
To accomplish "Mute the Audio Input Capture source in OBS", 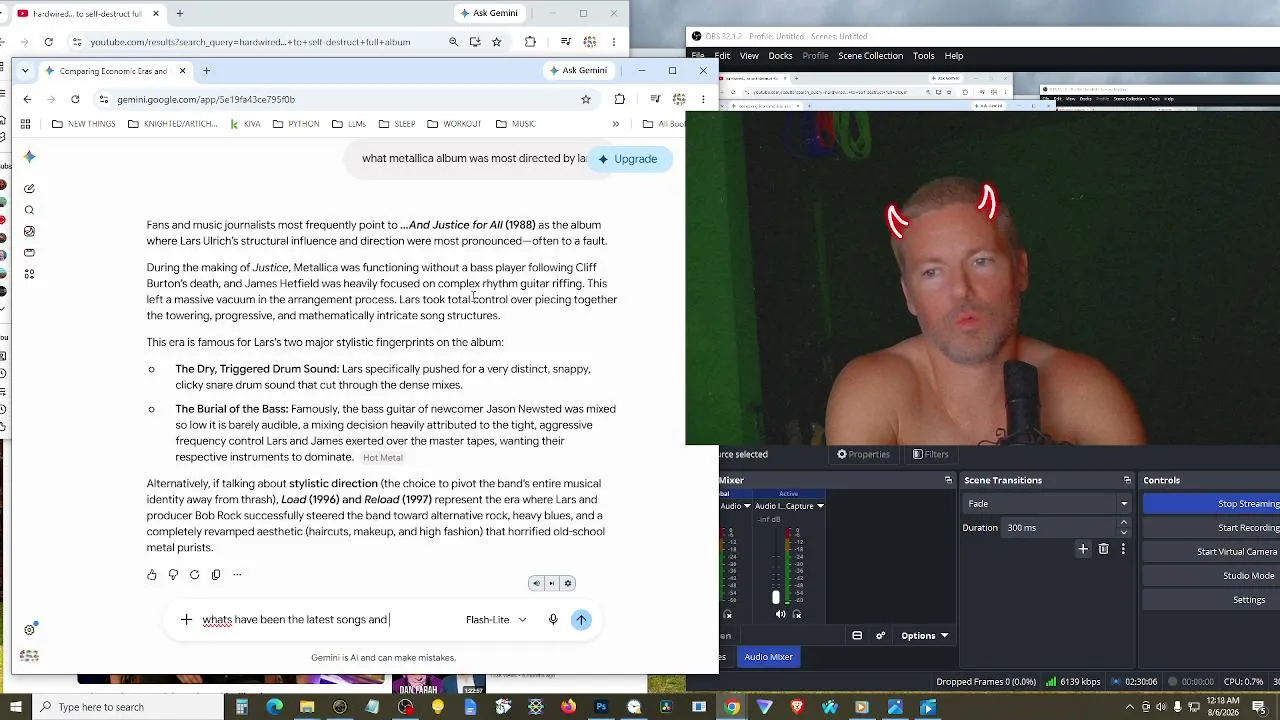I will (x=781, y=615).
